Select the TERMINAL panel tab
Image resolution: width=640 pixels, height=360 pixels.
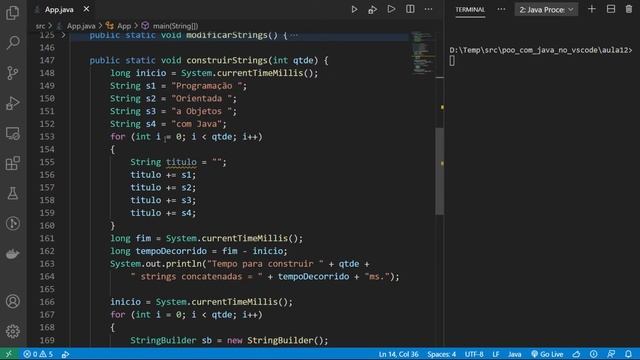coord(470,9)
